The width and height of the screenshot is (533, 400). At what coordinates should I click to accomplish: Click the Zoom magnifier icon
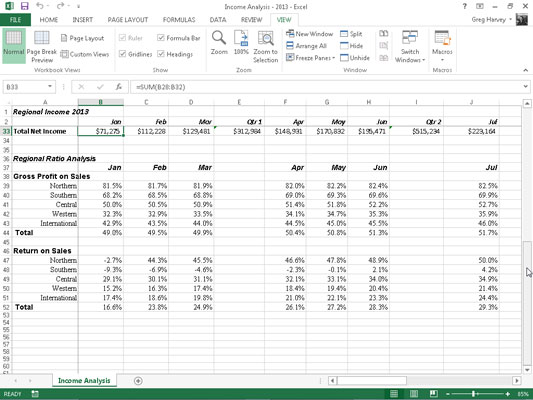[219, 38]
